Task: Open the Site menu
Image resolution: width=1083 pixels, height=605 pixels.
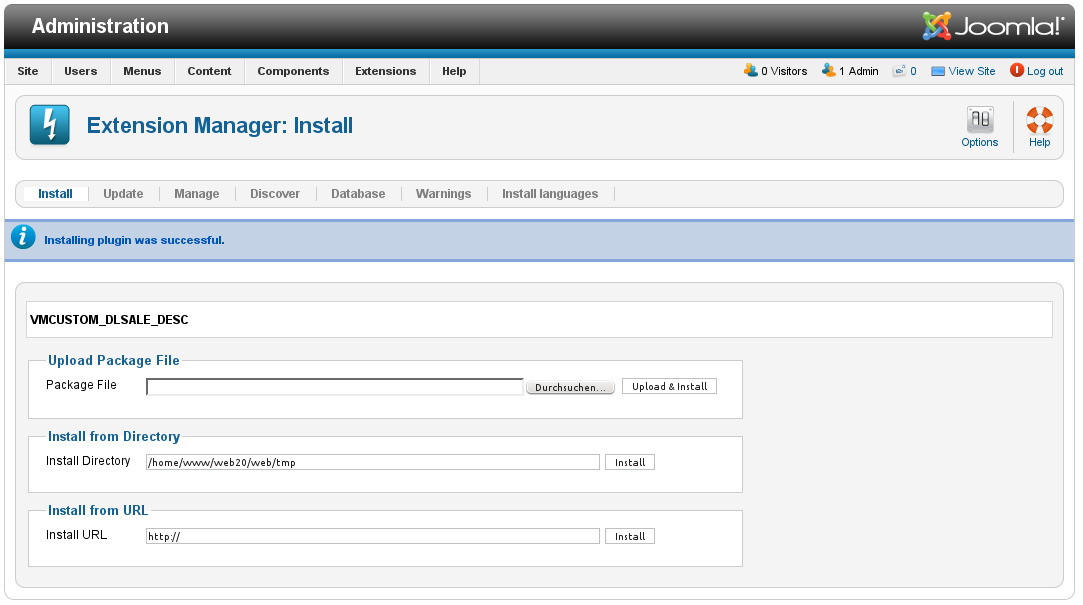Action: pos(28,71)
